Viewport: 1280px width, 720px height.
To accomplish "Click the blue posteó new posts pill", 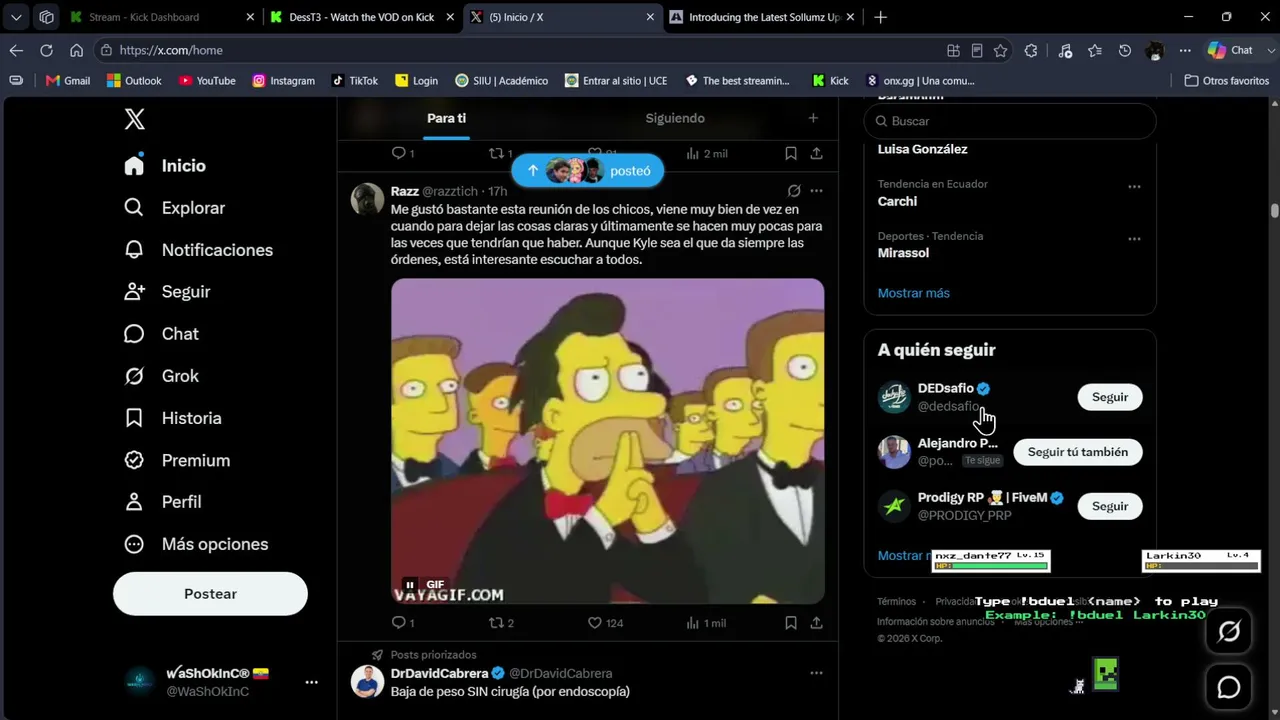I will click(587, 171).
